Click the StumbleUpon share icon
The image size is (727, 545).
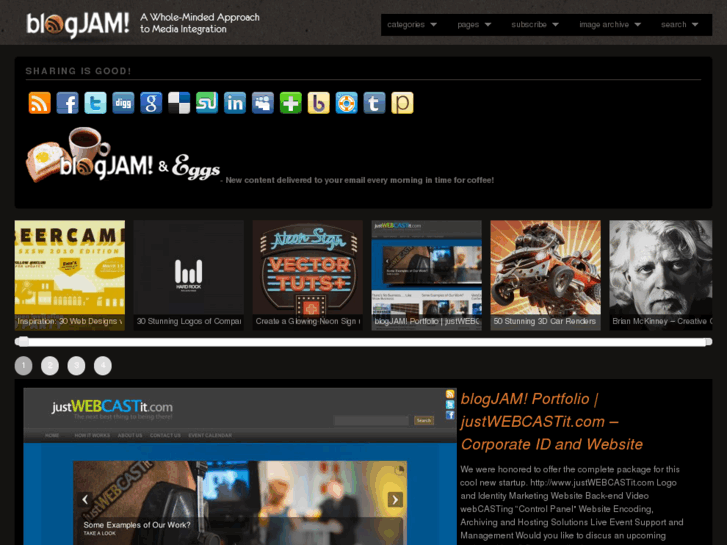pyautogui.click(x=207, y=103)
